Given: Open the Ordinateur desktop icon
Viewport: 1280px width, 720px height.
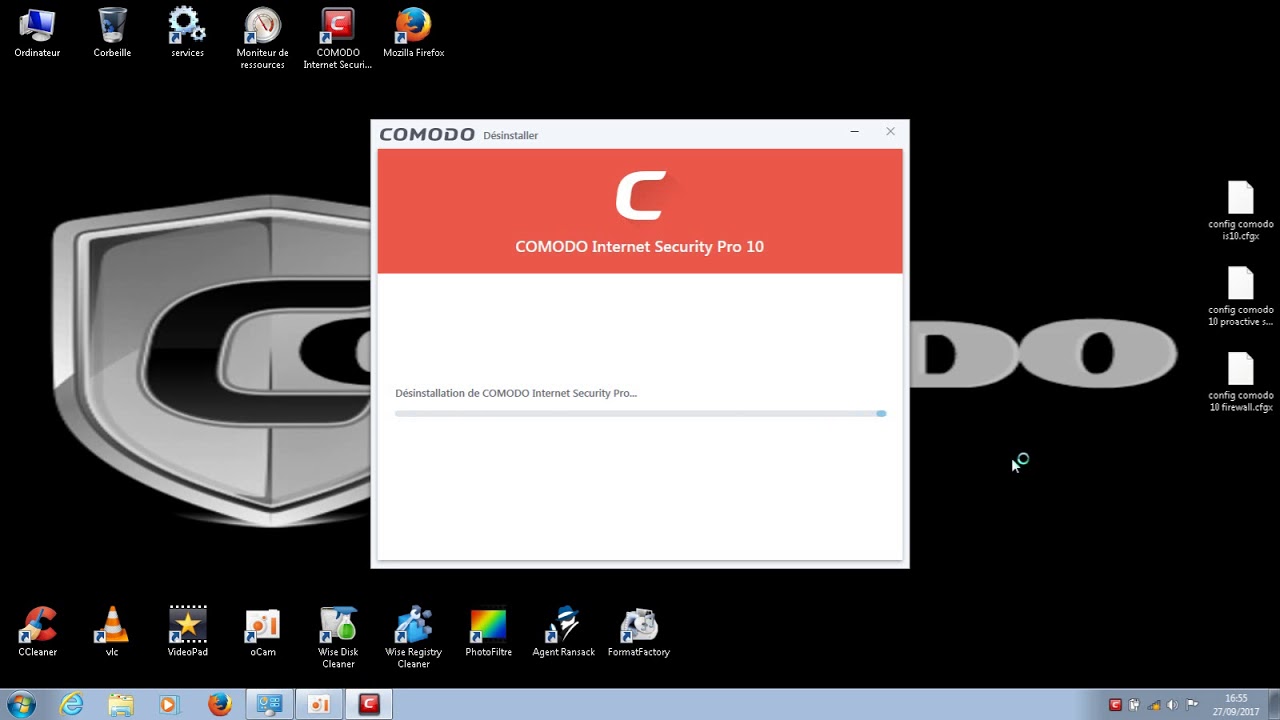Looking at the screenshot, I should 37,33.
